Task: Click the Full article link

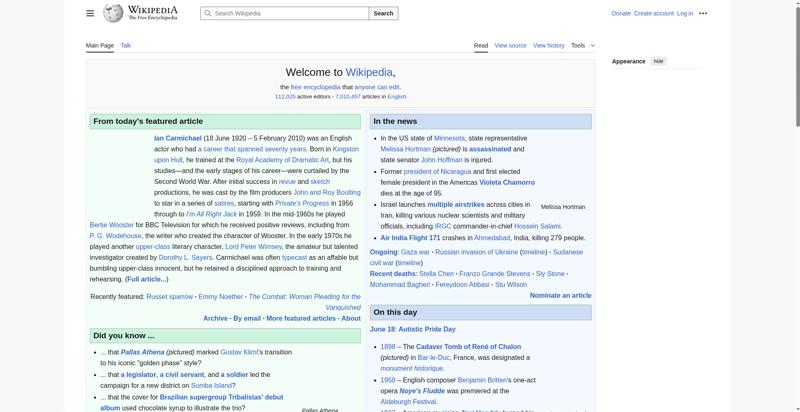Action: coord(146,279)
